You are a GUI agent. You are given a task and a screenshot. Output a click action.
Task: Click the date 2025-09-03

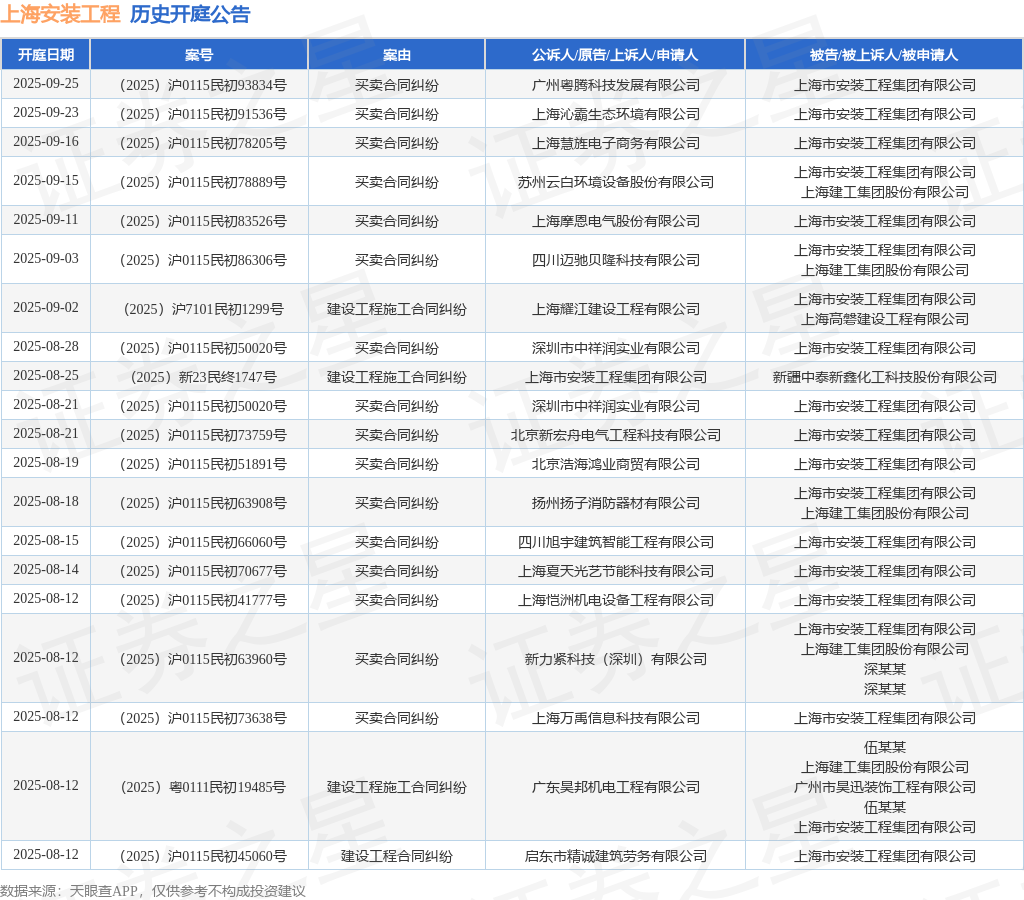pos(46,259)
